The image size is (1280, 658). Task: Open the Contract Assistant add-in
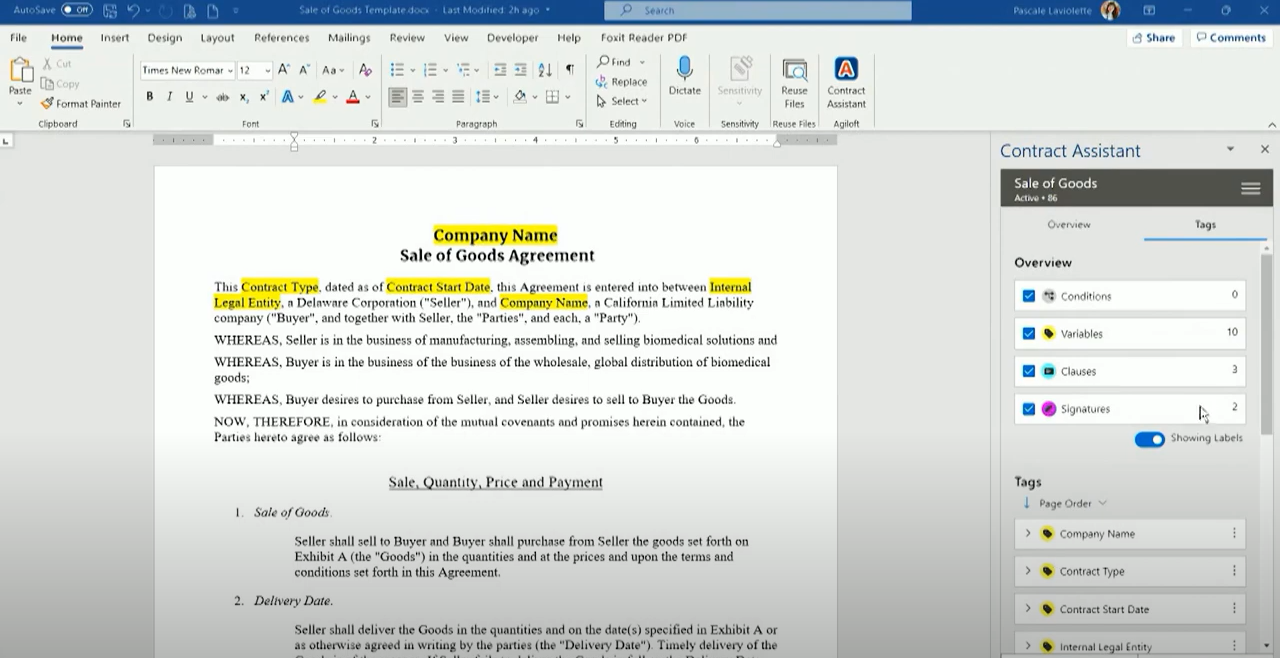tap(846, 85)
